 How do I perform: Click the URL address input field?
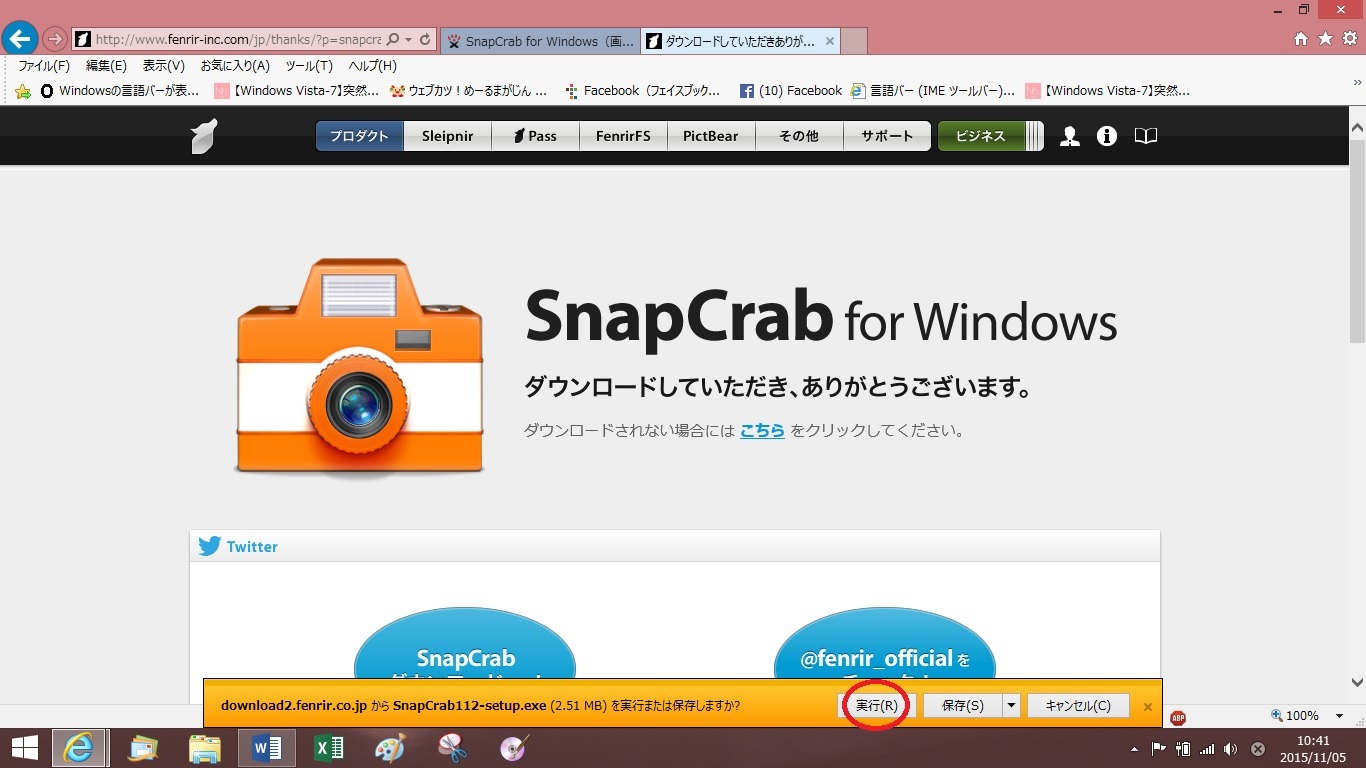(x=238, y=40)
